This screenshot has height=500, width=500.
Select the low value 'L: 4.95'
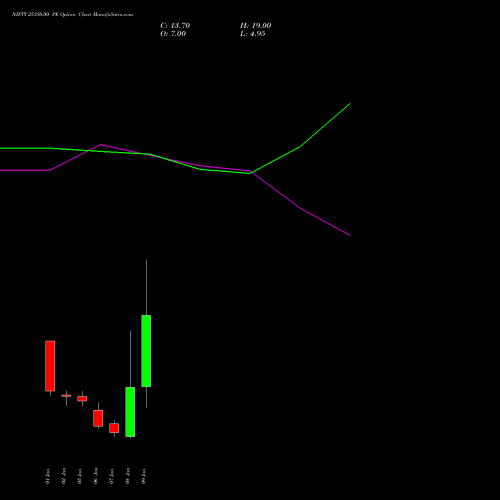252,34
